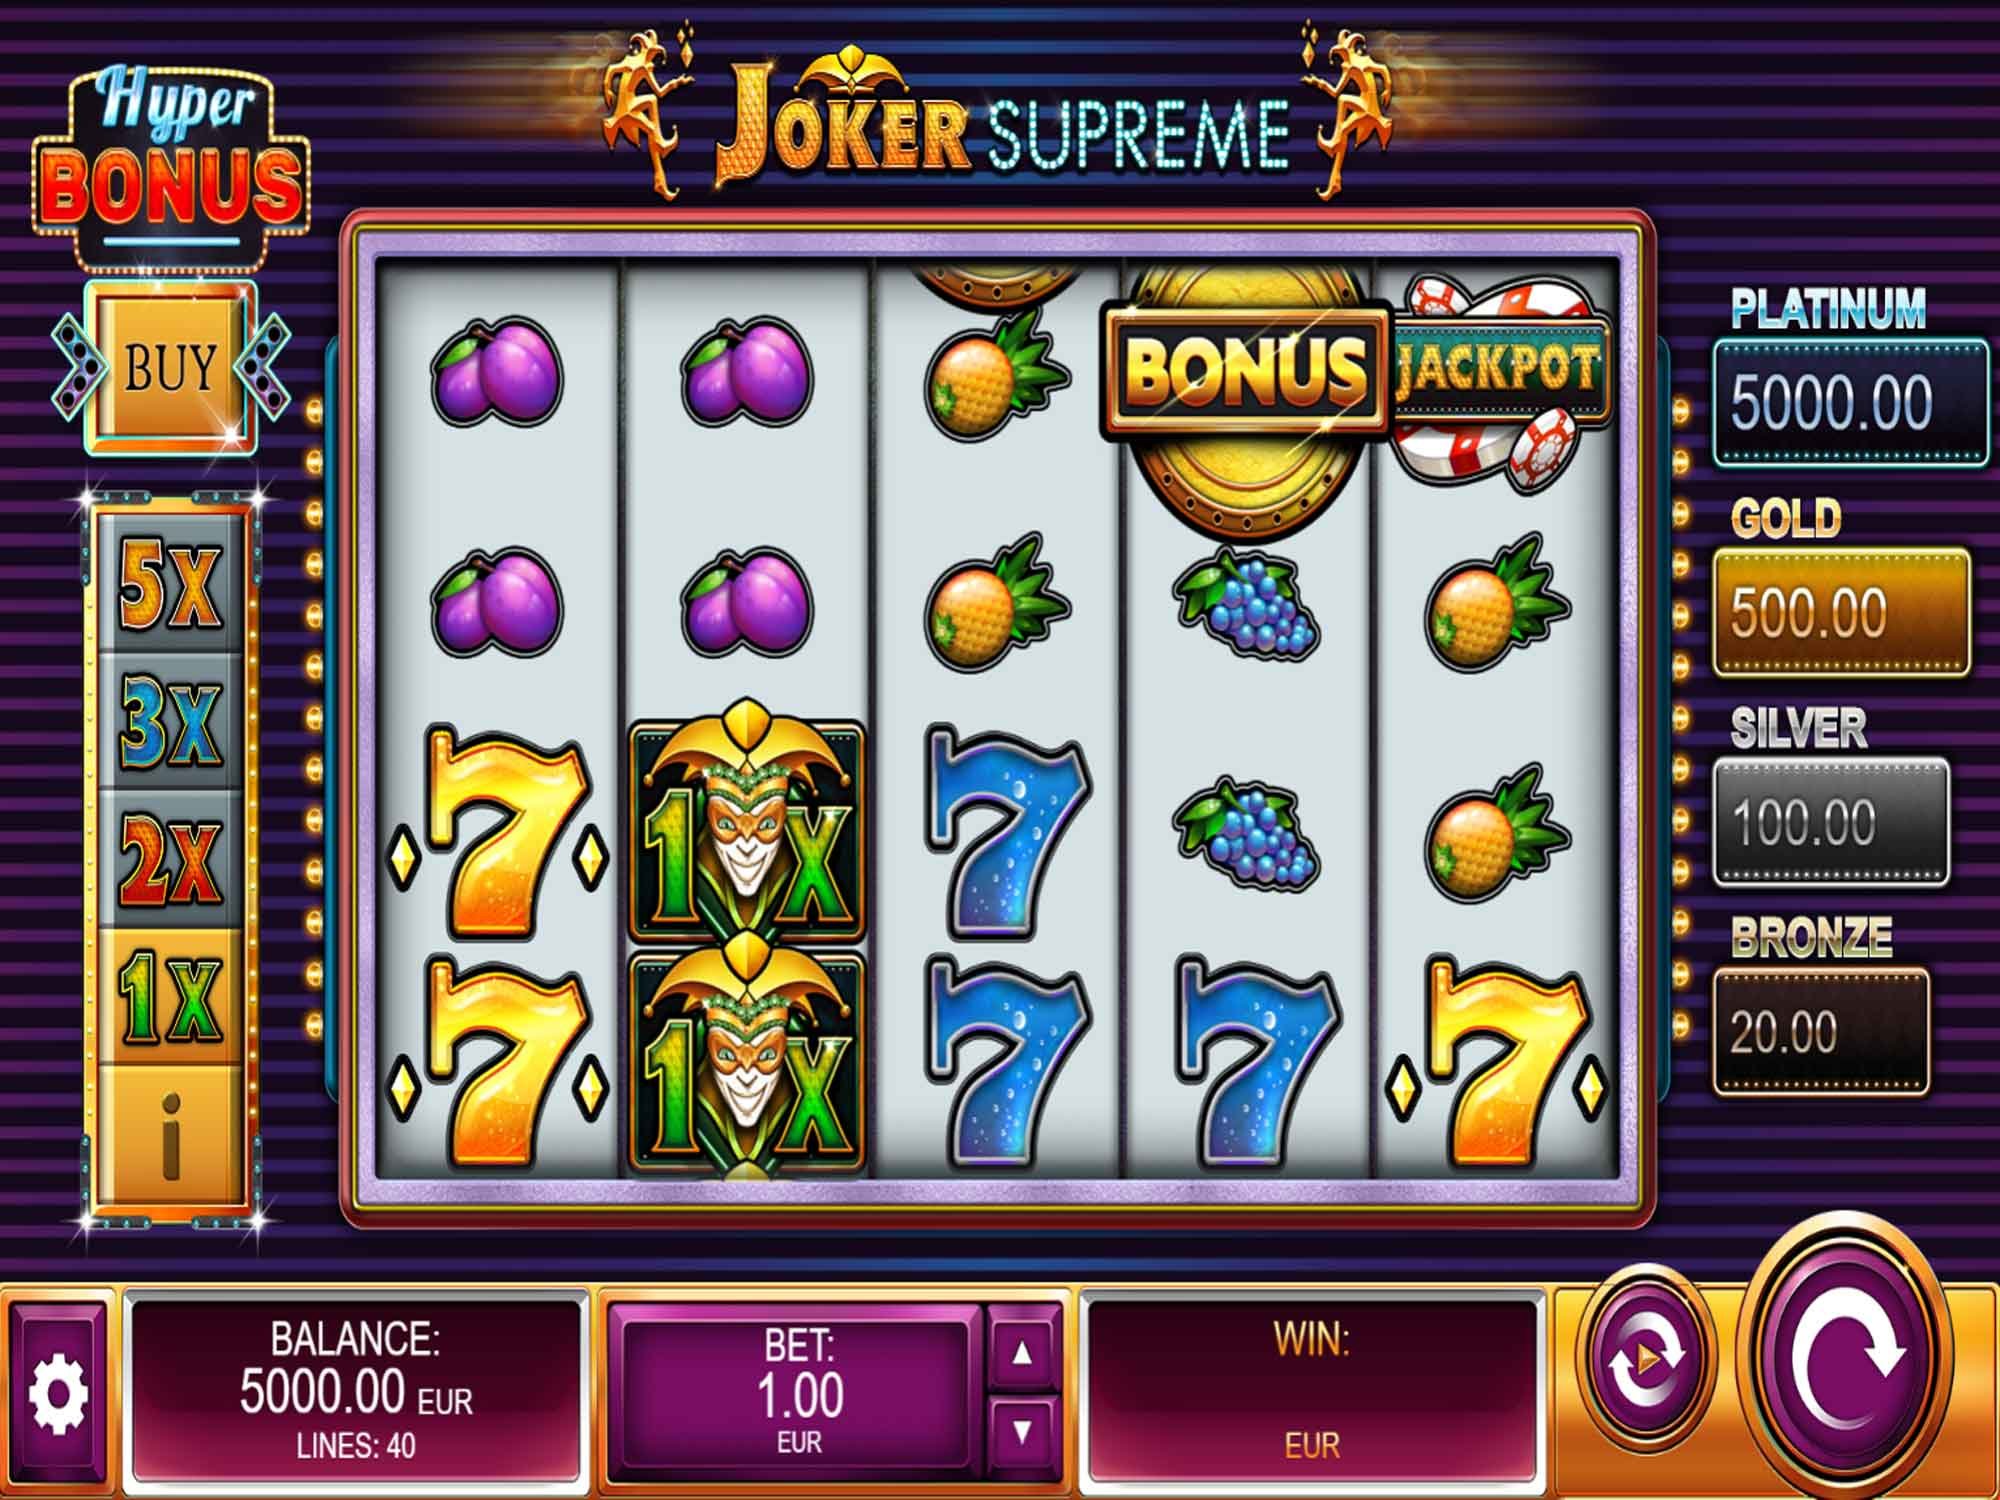Click the Platinum 5000.00 jackpot display
Screen dimensions: 2000x1500
point(1850,403)
